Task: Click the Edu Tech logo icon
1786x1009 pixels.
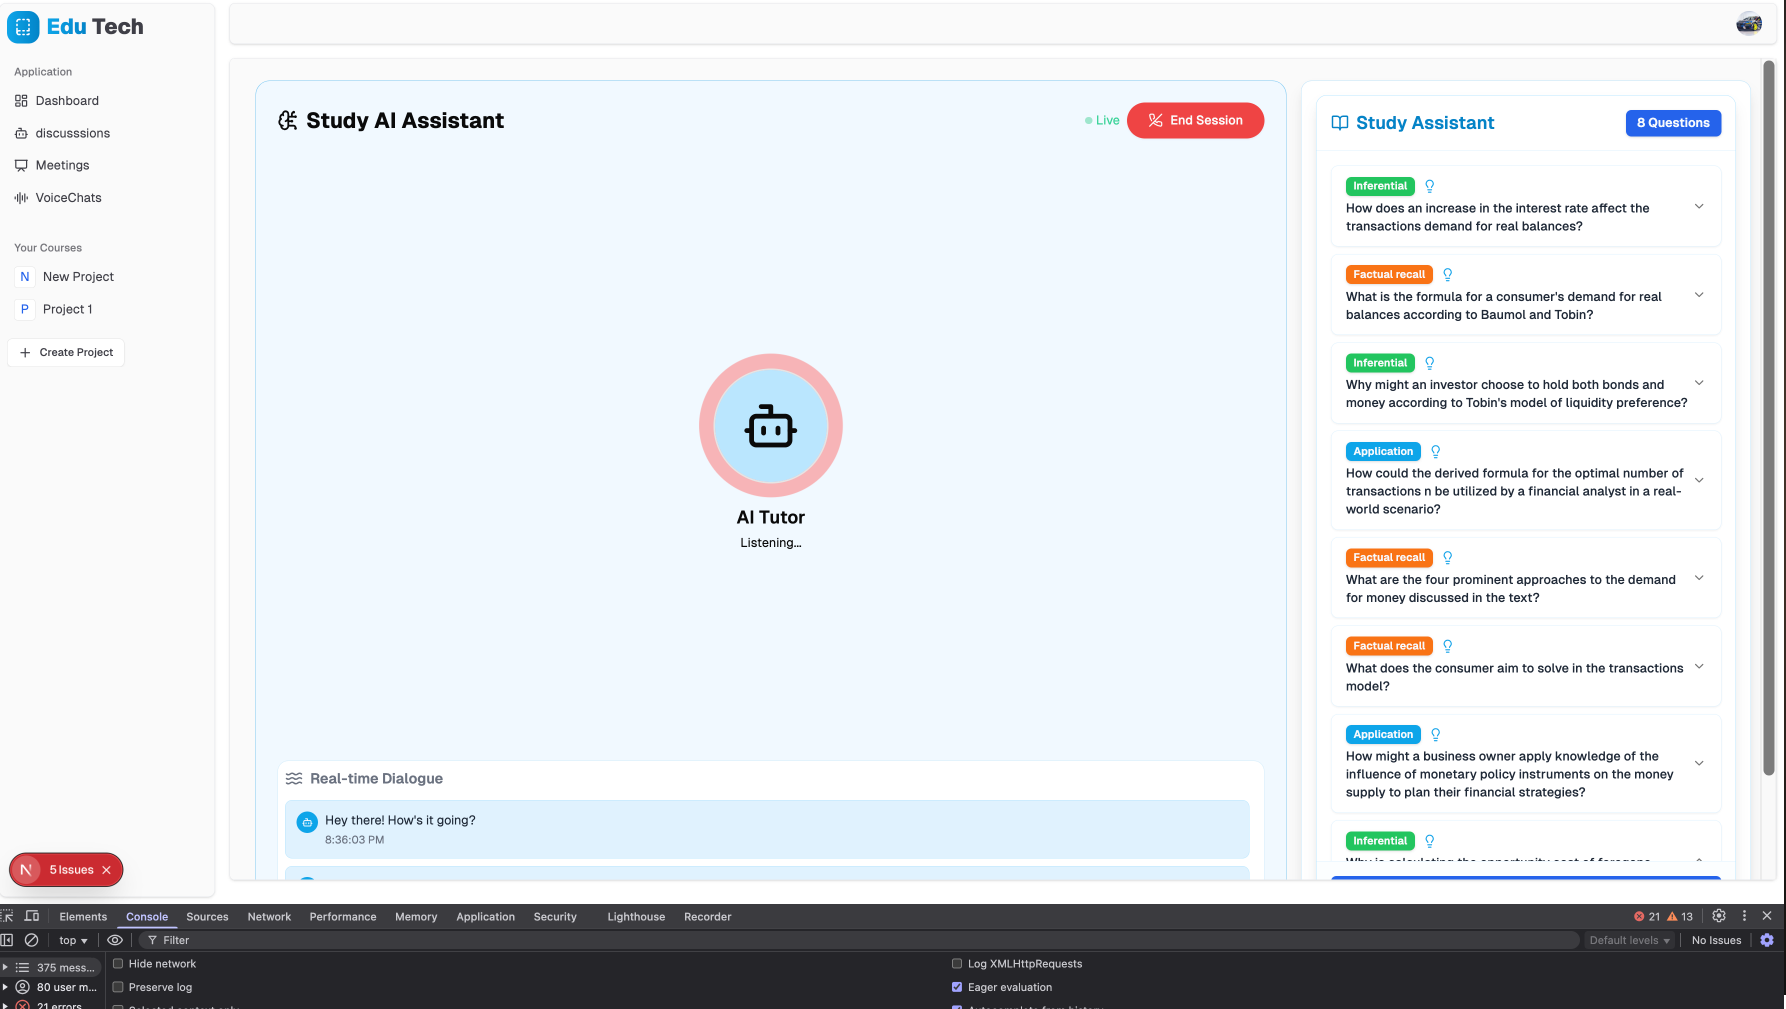Action: 23,27
